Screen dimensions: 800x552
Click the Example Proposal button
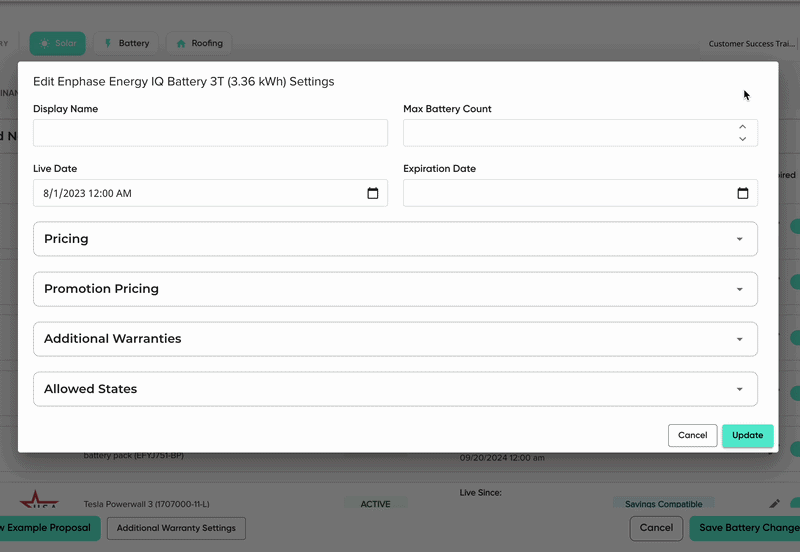point(49,528)
